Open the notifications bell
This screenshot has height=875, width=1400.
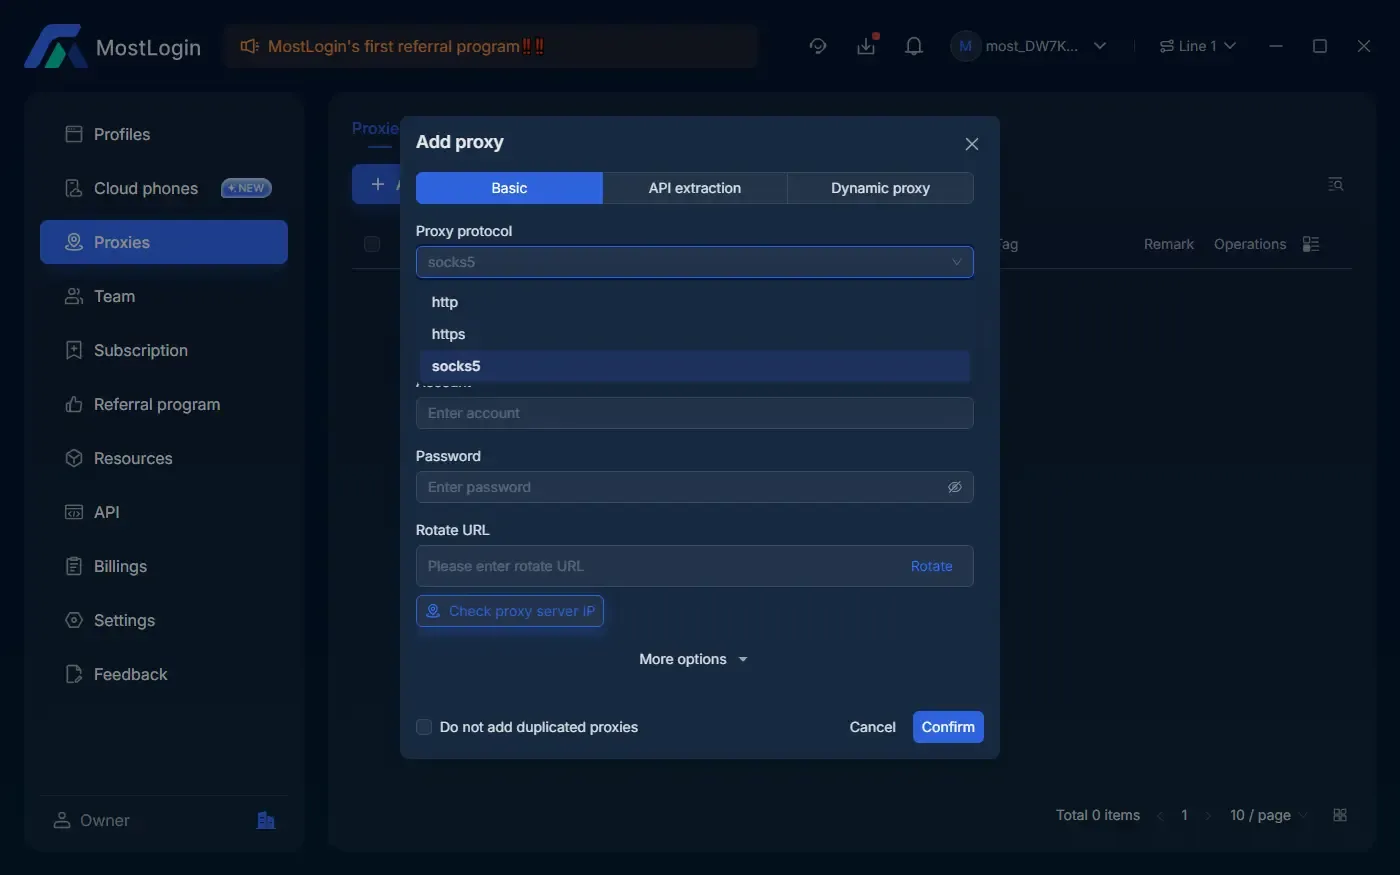pyautogui.click(x=913, y=45)
